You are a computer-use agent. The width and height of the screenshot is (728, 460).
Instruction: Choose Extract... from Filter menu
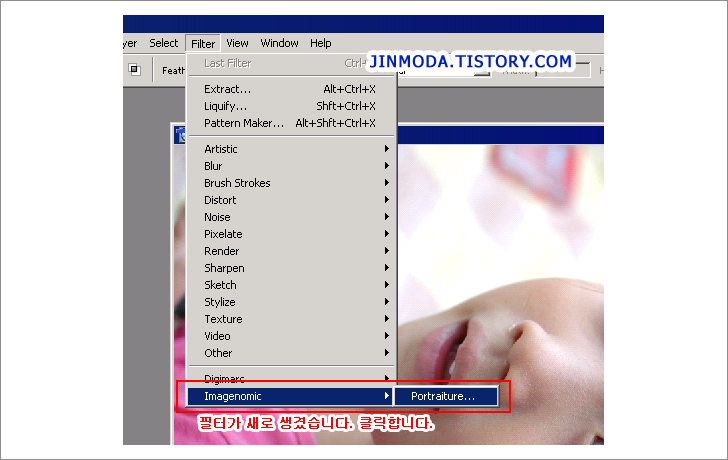point(291,89)
